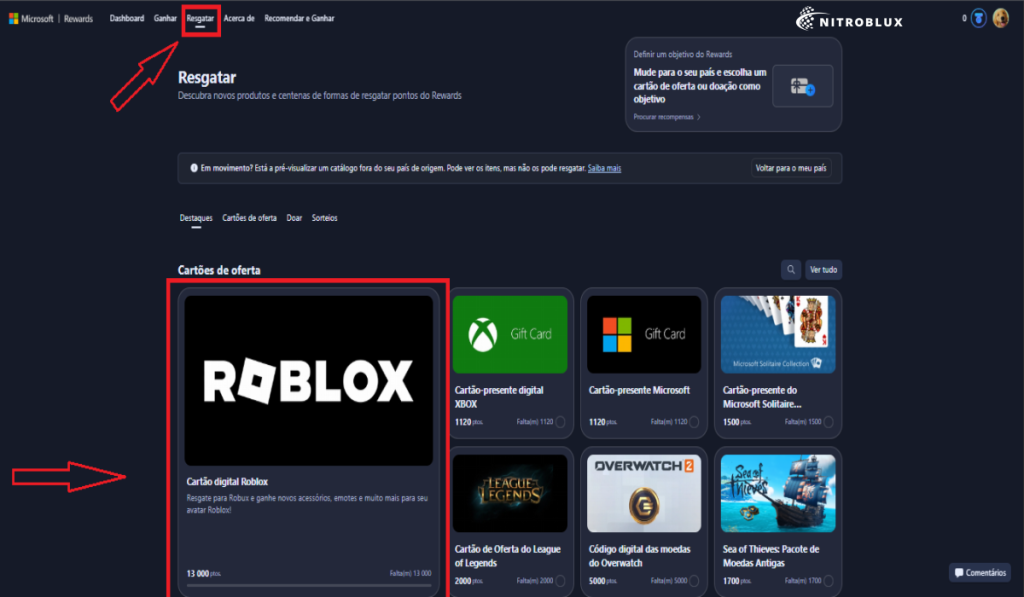Screen dimensions: 1024x597
Task: Select the Resgatar tab
Action: click(x=200, y=18)
